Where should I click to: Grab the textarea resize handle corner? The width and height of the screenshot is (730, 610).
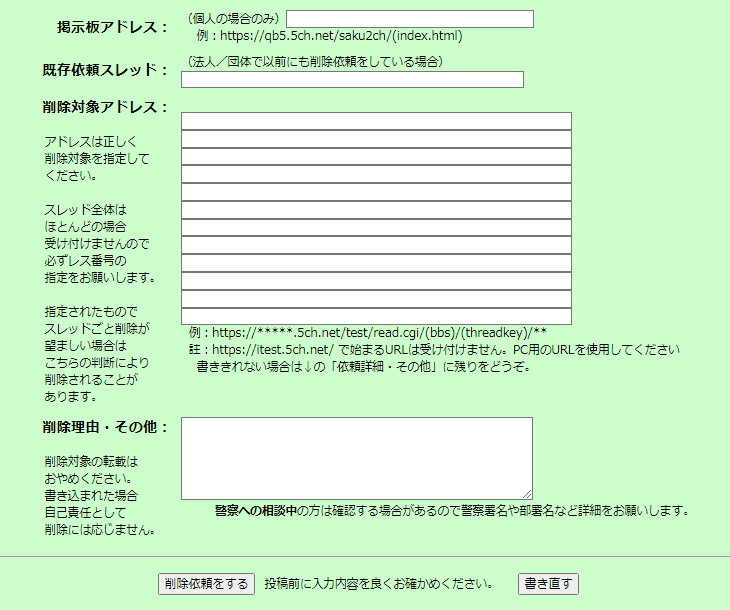pyautogui.click(x=527, y=495)
